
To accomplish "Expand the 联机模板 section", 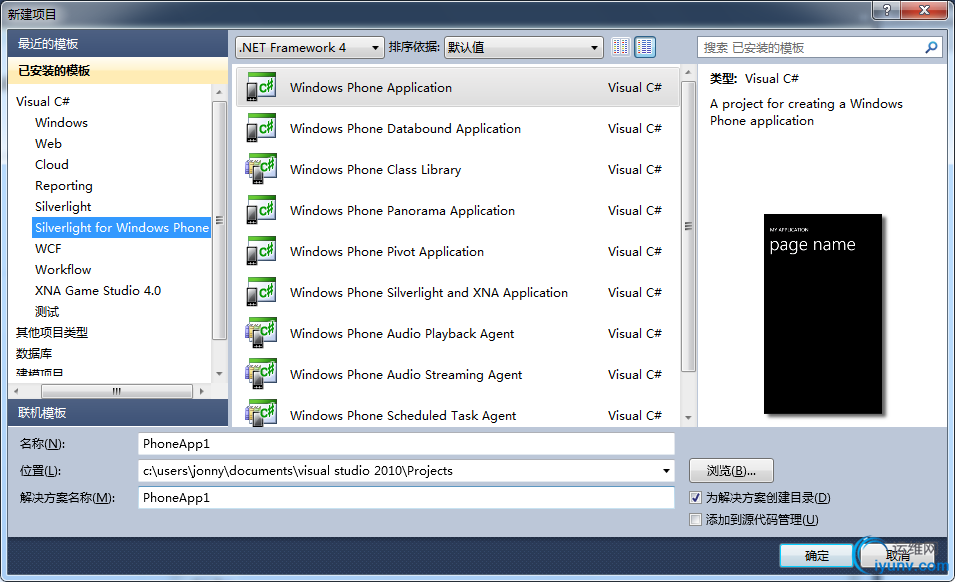I will [x=118, y=413].
